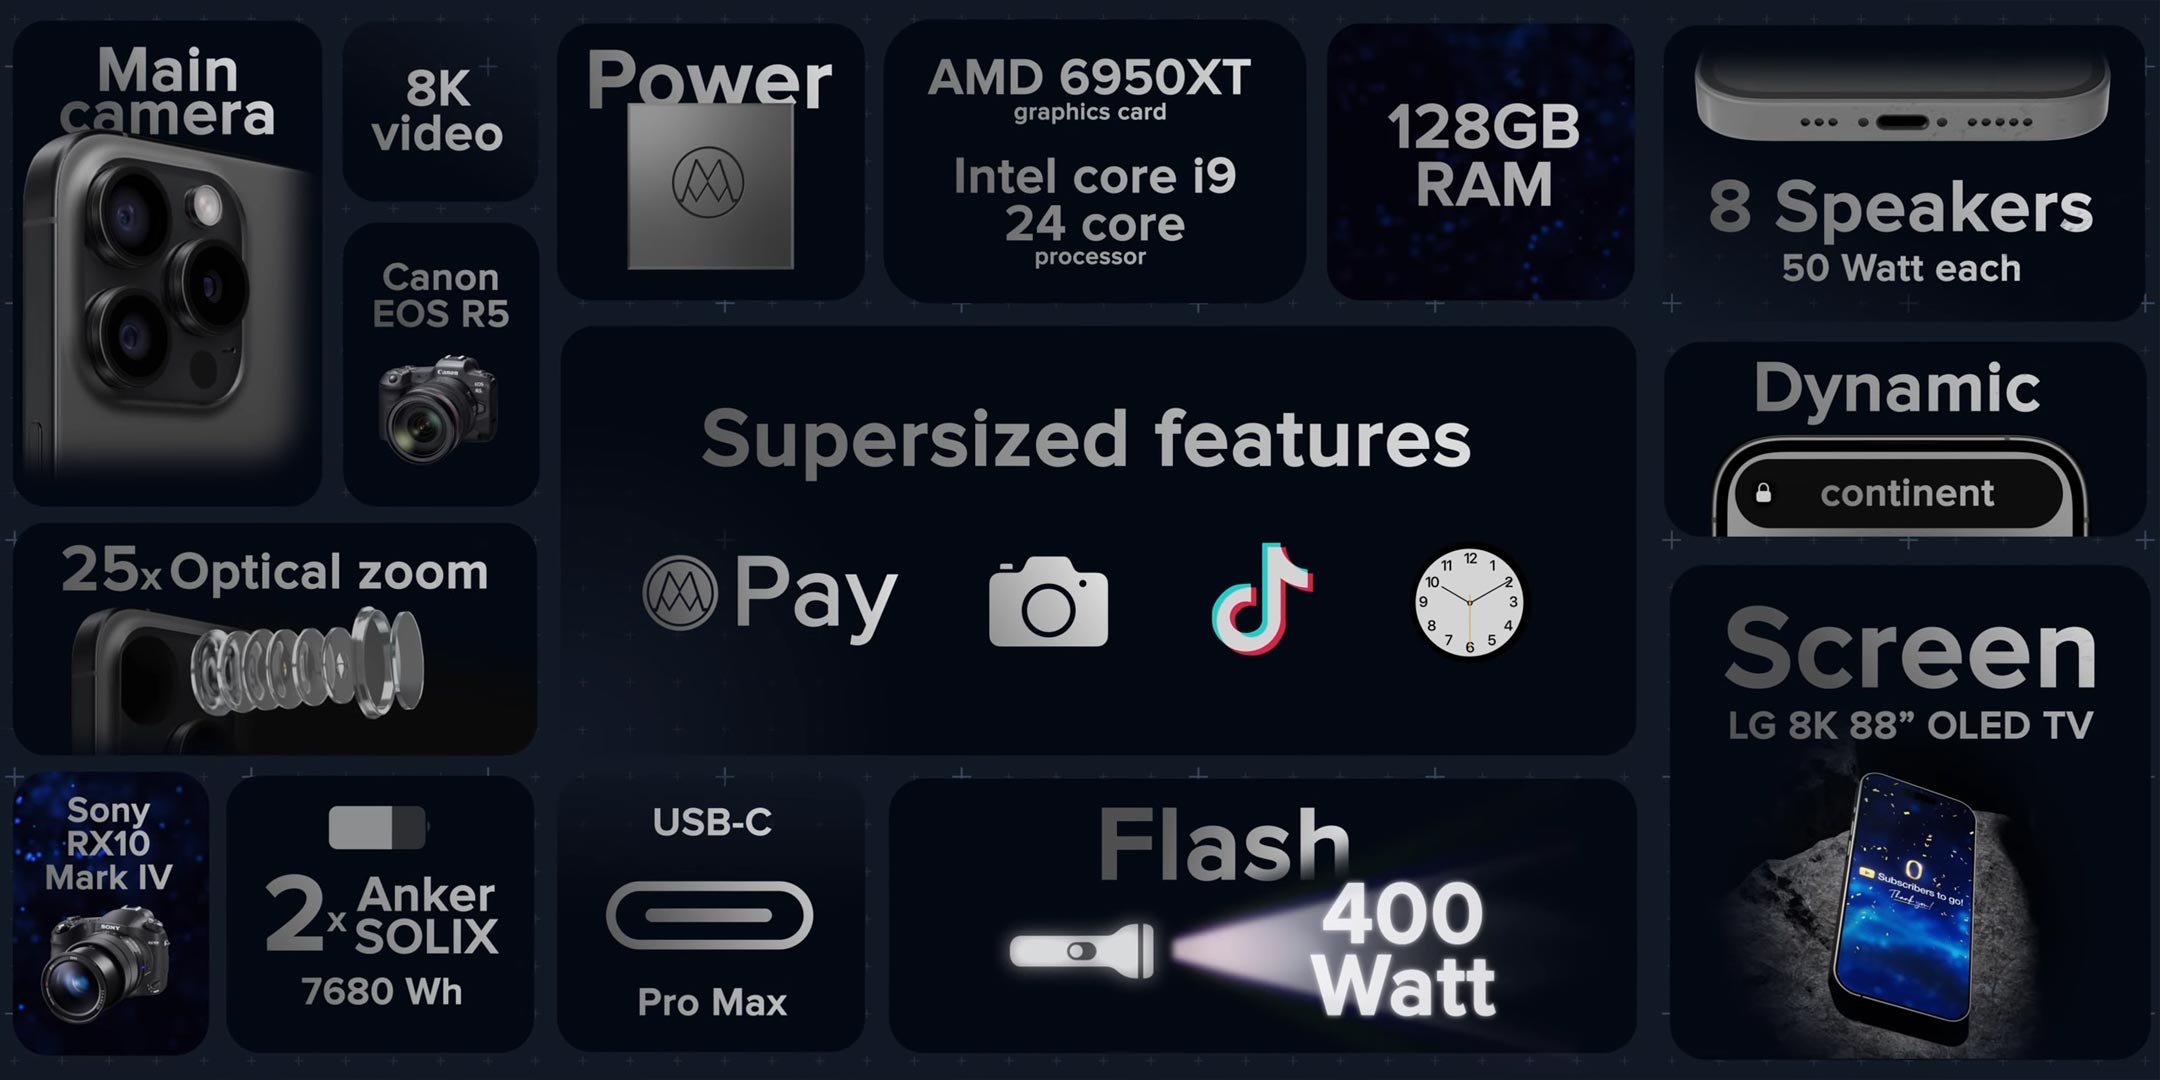Image resolution: width=2160 pixels, height=1080 pixels.
Task: Click the chip logo in Power tile
Action: (709, 184)
